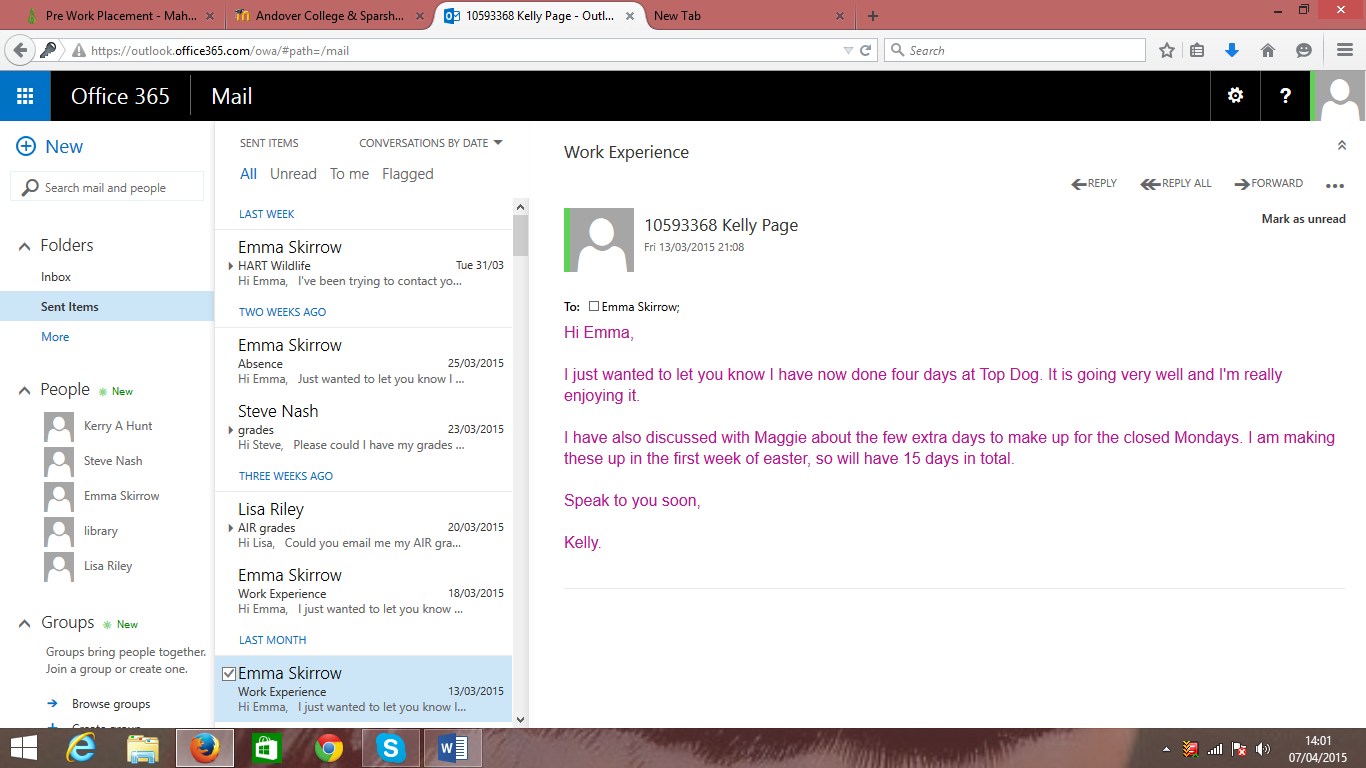
Task: Click the Firefox Search box
Action: pyautogui.click(x=1015, y=50)
